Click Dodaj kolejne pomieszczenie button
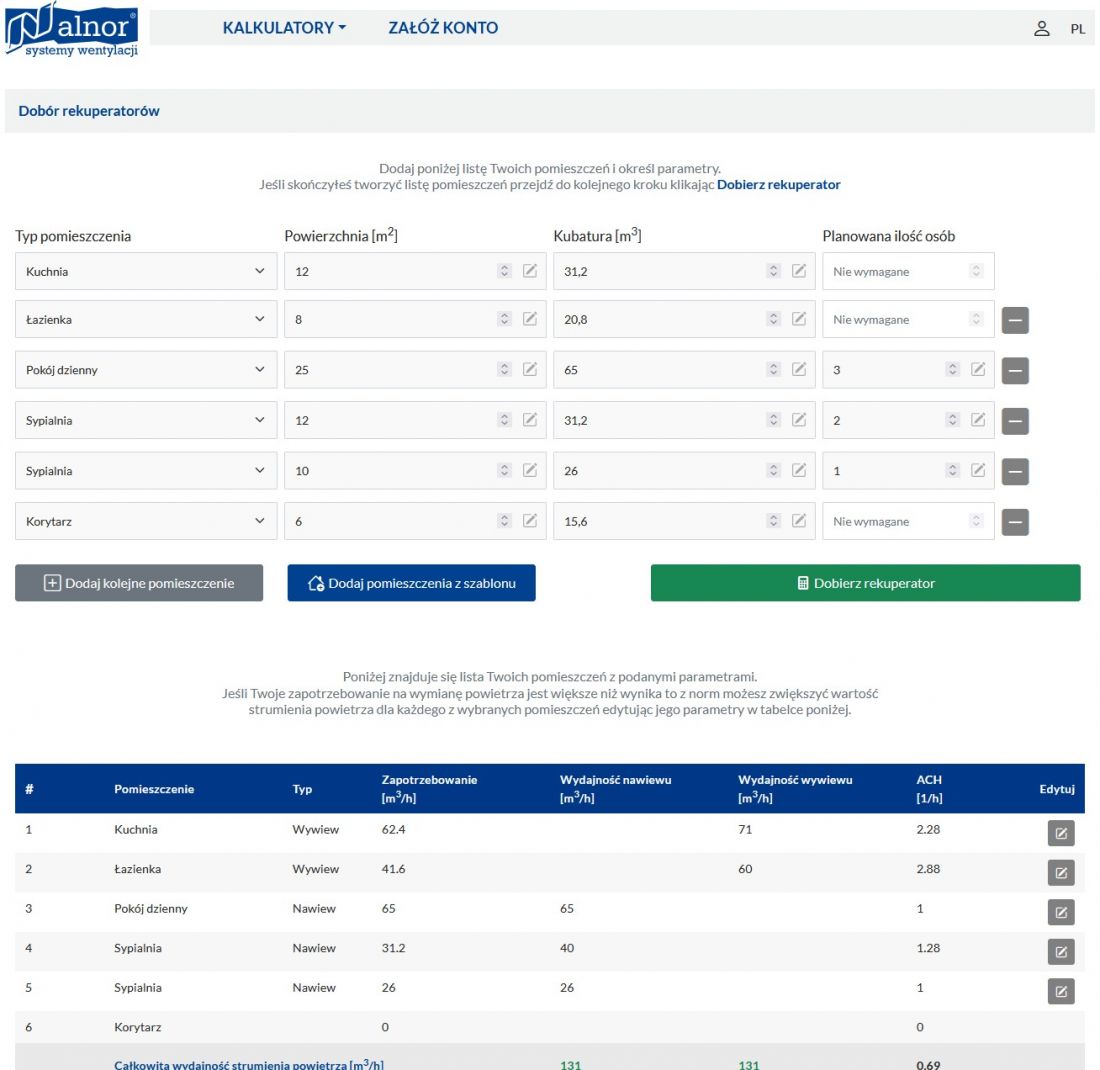 139,583
